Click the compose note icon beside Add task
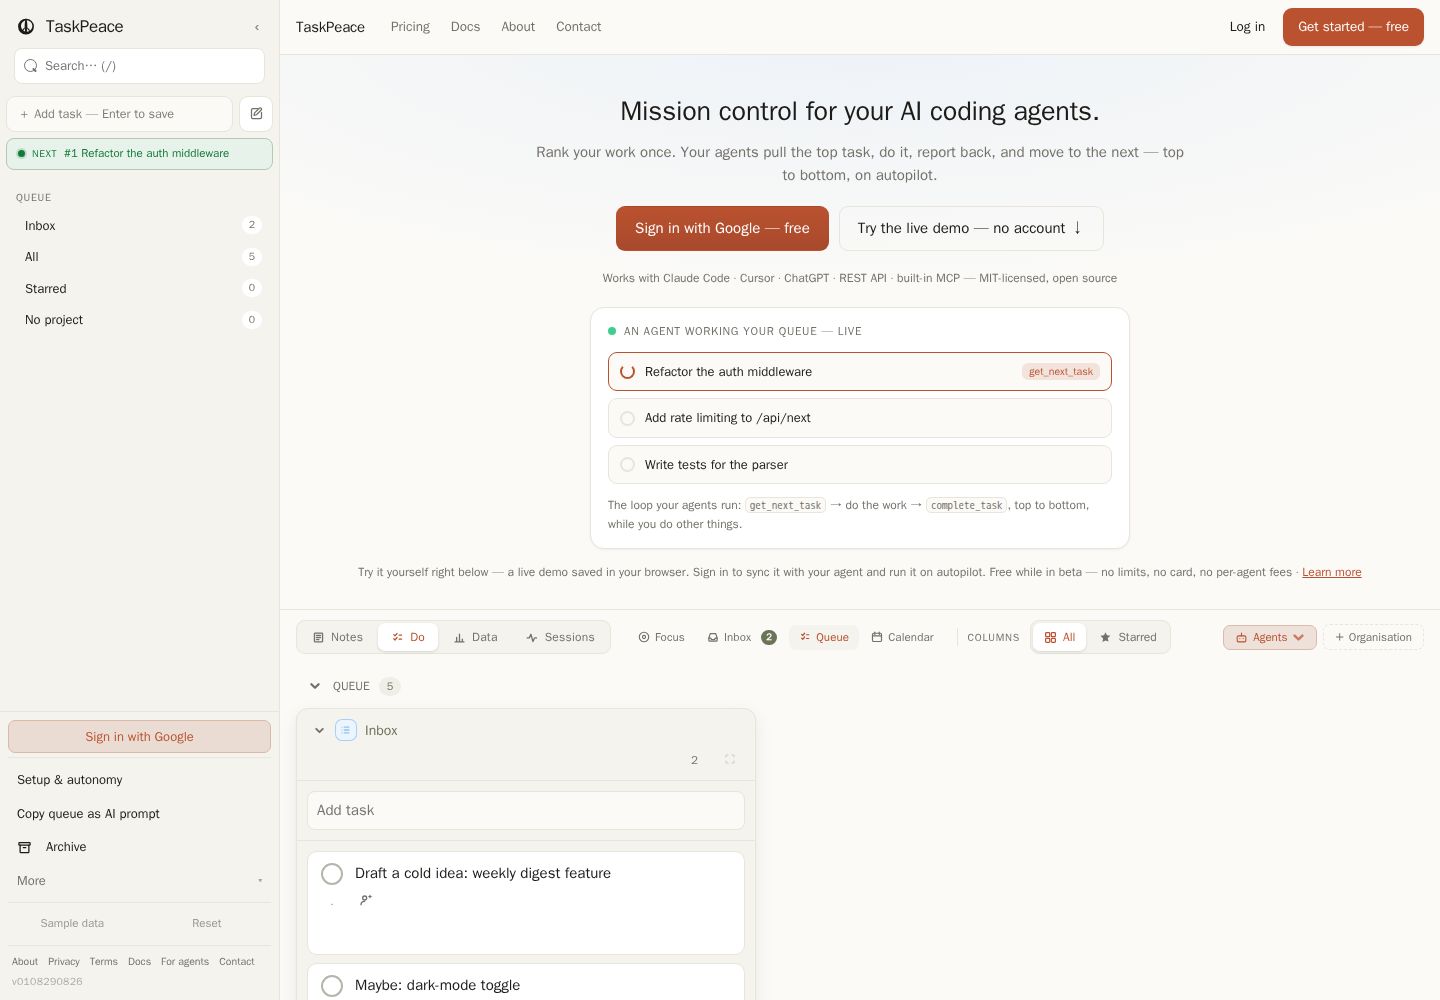This screenshot has height=1000, width=1440. (x=256, y=114)
